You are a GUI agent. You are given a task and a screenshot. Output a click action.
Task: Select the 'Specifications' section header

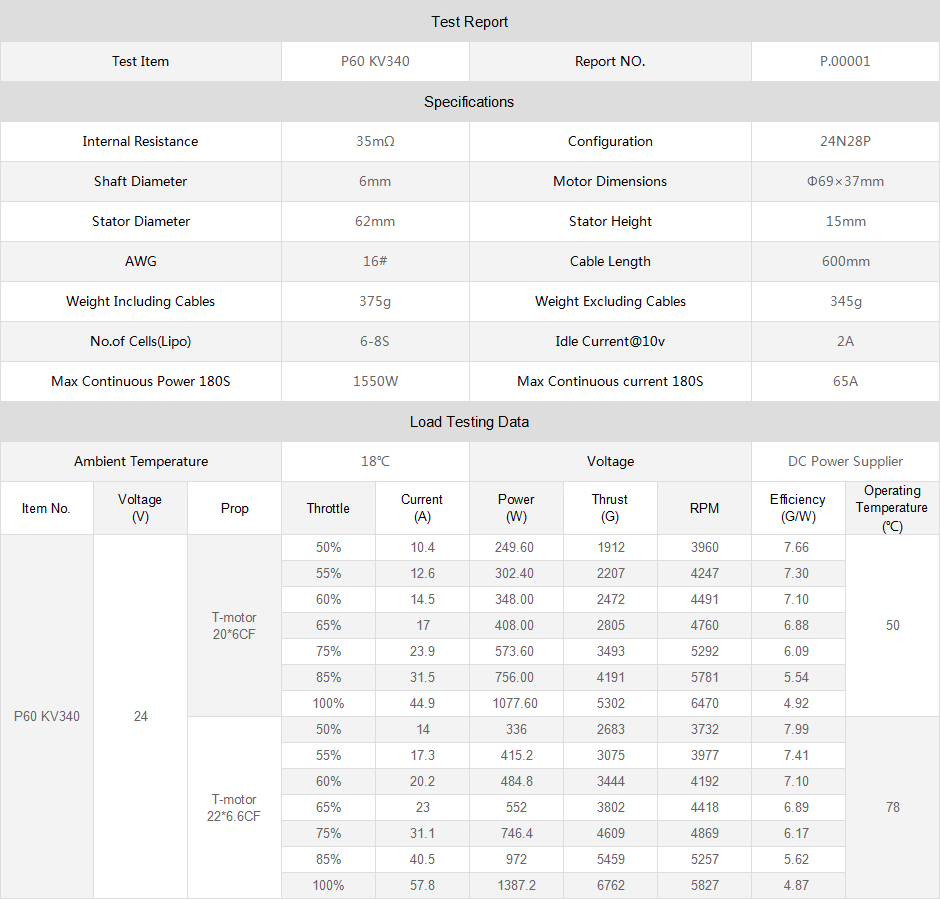(x=469, y=102)
